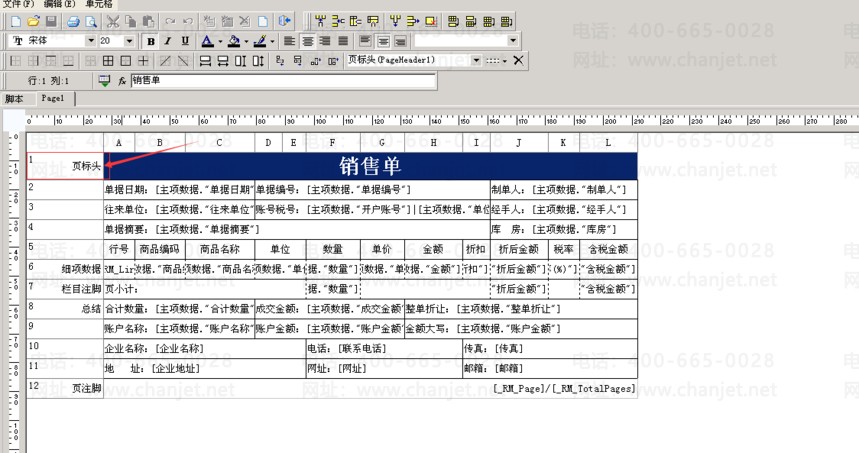Expand font color dropdown arrow
Viewport: 859px width, 453px height.
220,42
